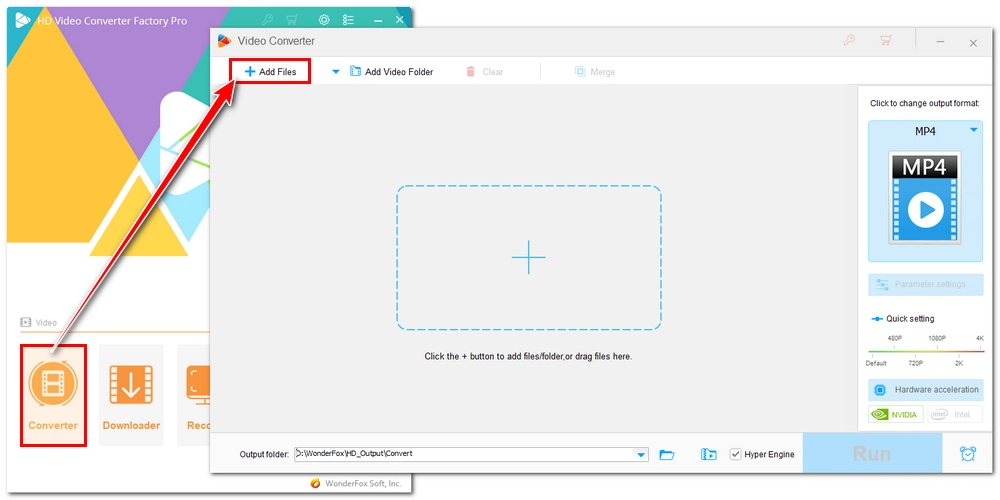Click Add Video Folder button
Viewport: 1000px width, 500px height.
(x=392, y=72)
